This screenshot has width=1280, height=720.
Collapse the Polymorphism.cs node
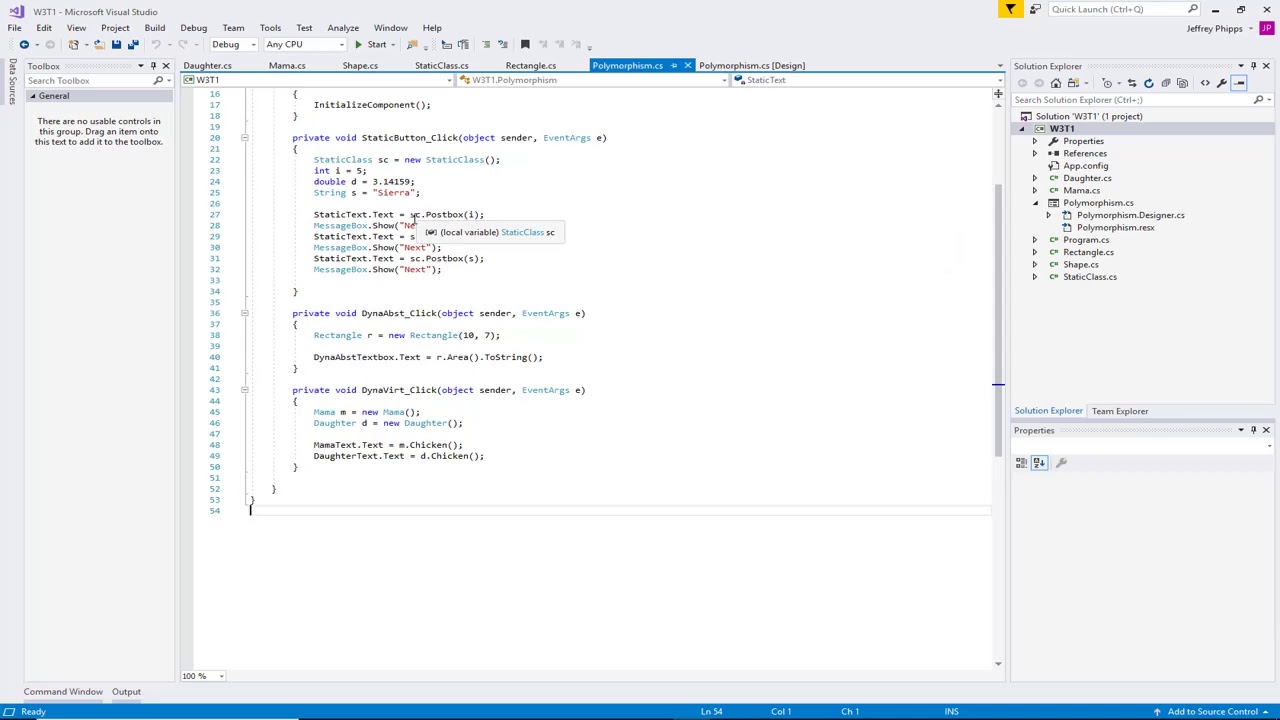coord(1035,203)
